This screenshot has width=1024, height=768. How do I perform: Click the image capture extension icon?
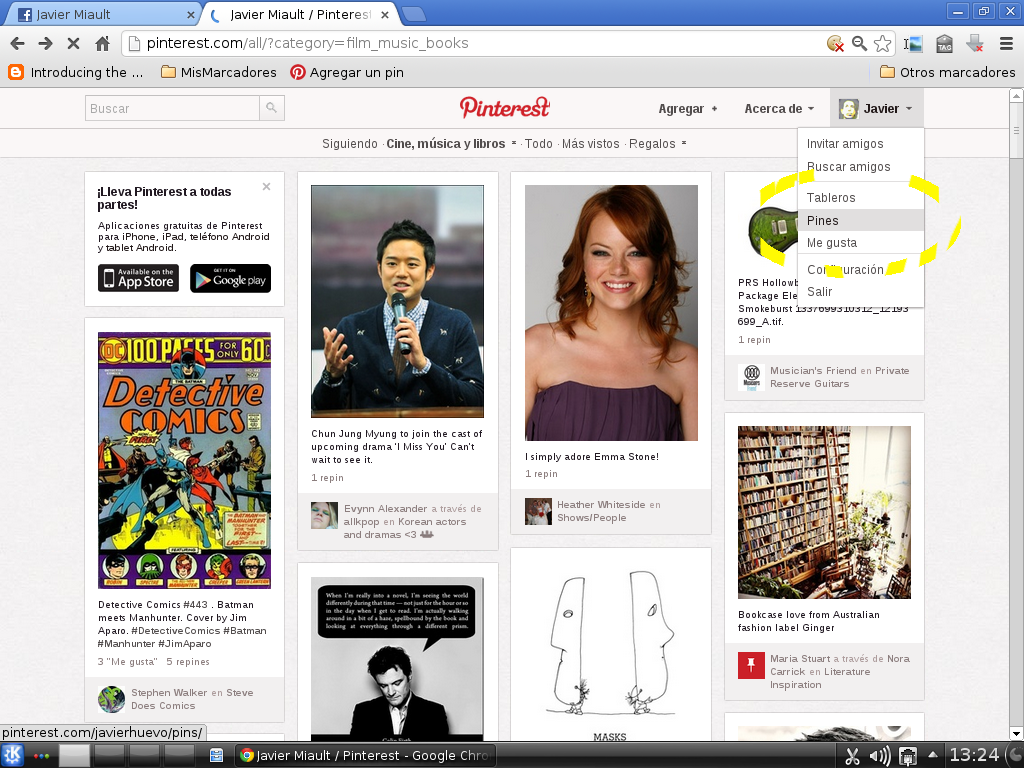(x=914, y=44)
